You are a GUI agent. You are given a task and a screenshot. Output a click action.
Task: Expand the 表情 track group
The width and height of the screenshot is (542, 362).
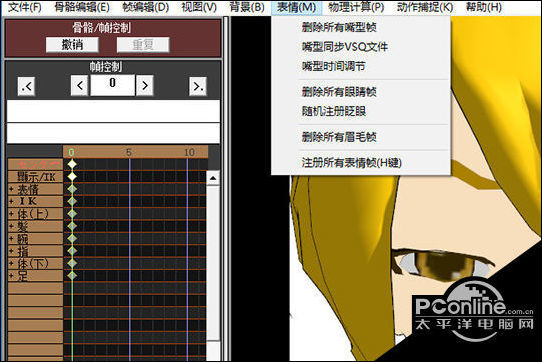click(11, 189)
